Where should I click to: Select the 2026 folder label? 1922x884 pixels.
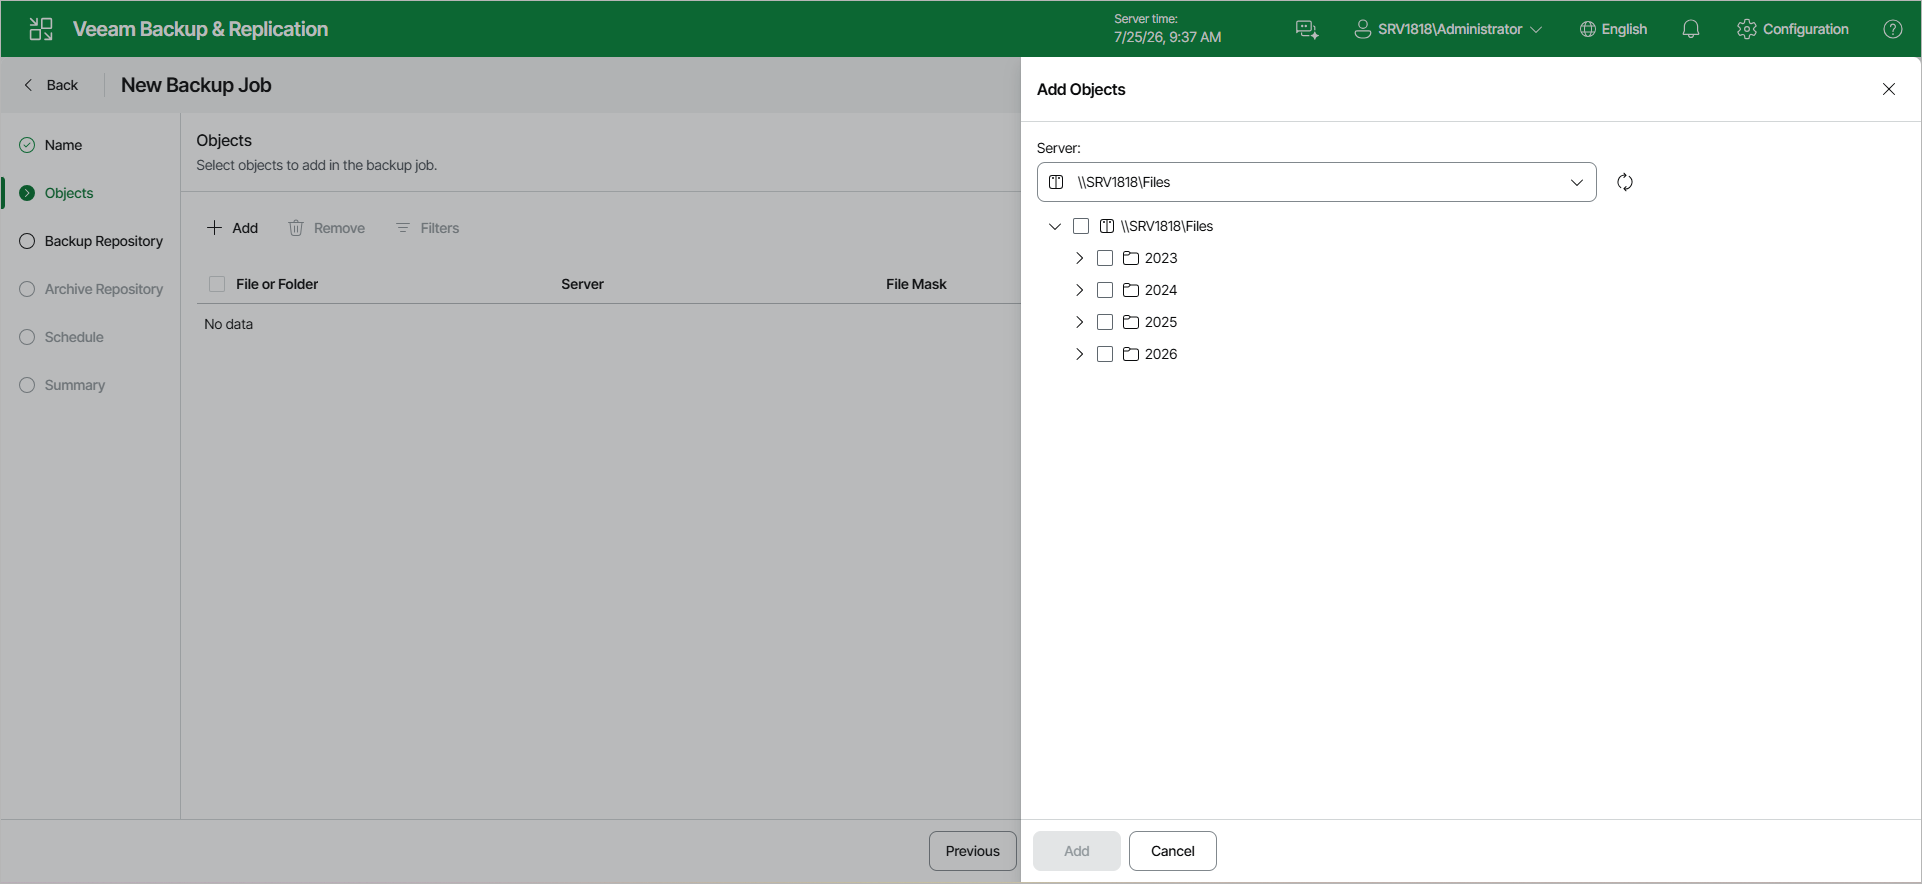[x=1161, y=354]
